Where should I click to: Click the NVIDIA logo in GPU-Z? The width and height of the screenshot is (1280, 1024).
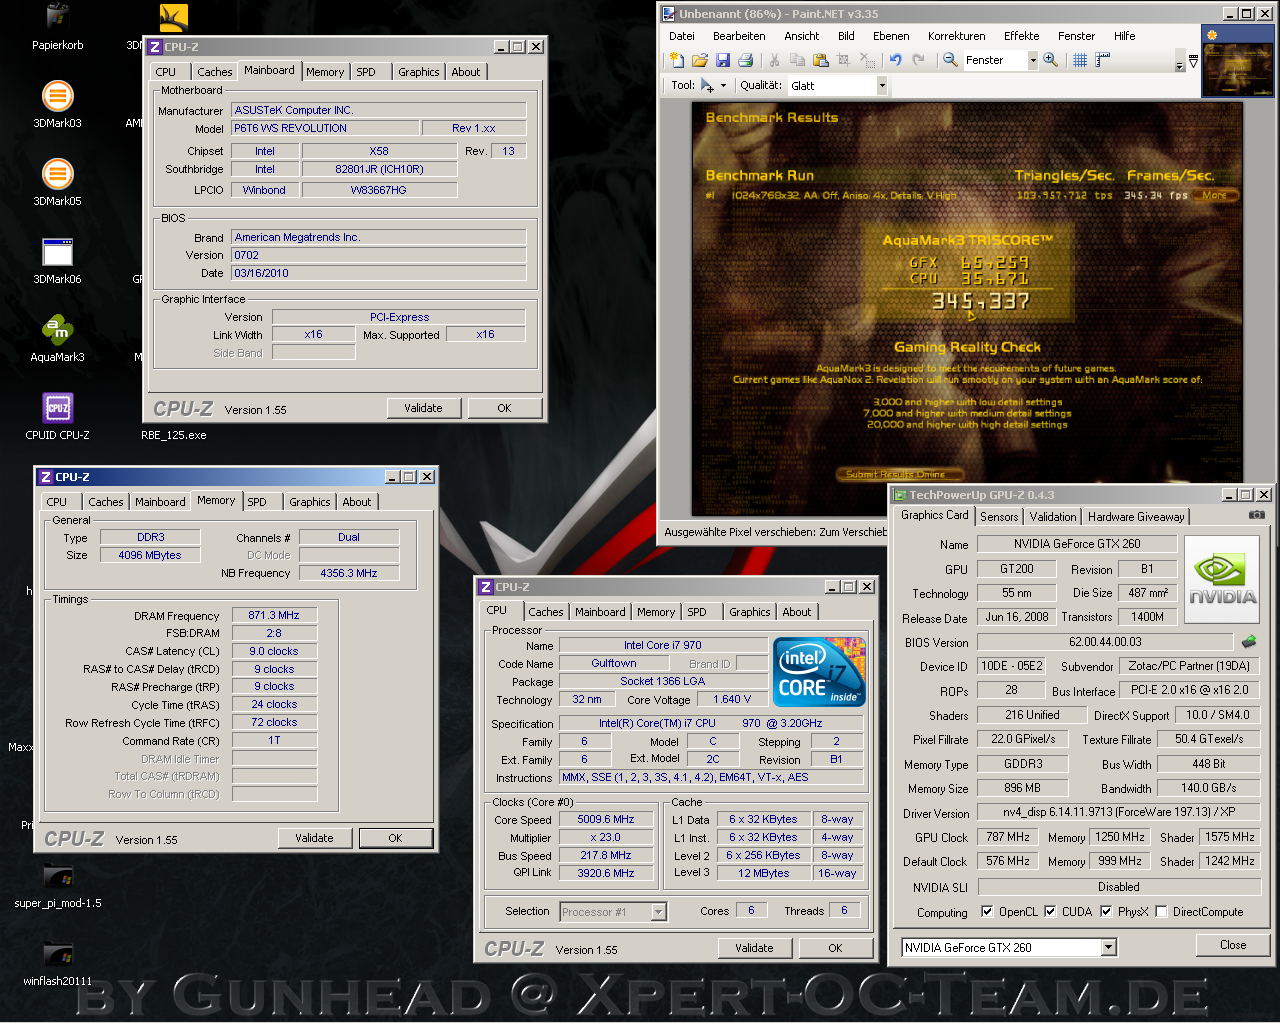1221,580
